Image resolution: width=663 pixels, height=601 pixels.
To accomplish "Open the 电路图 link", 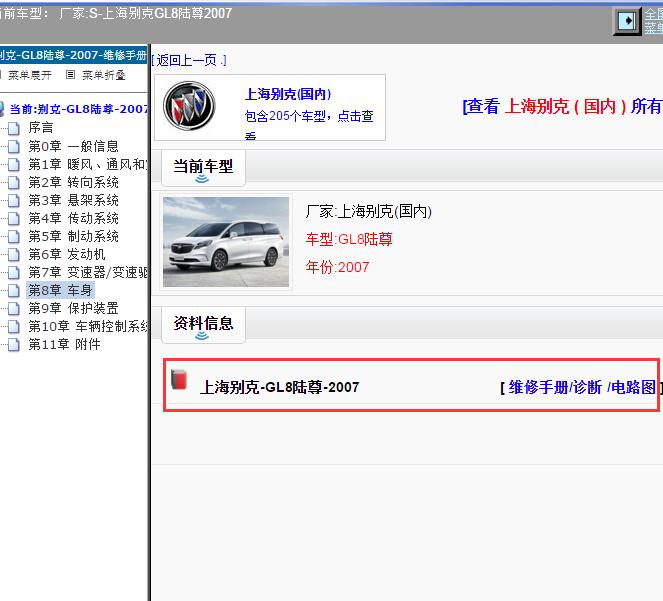I will point(634,387).
